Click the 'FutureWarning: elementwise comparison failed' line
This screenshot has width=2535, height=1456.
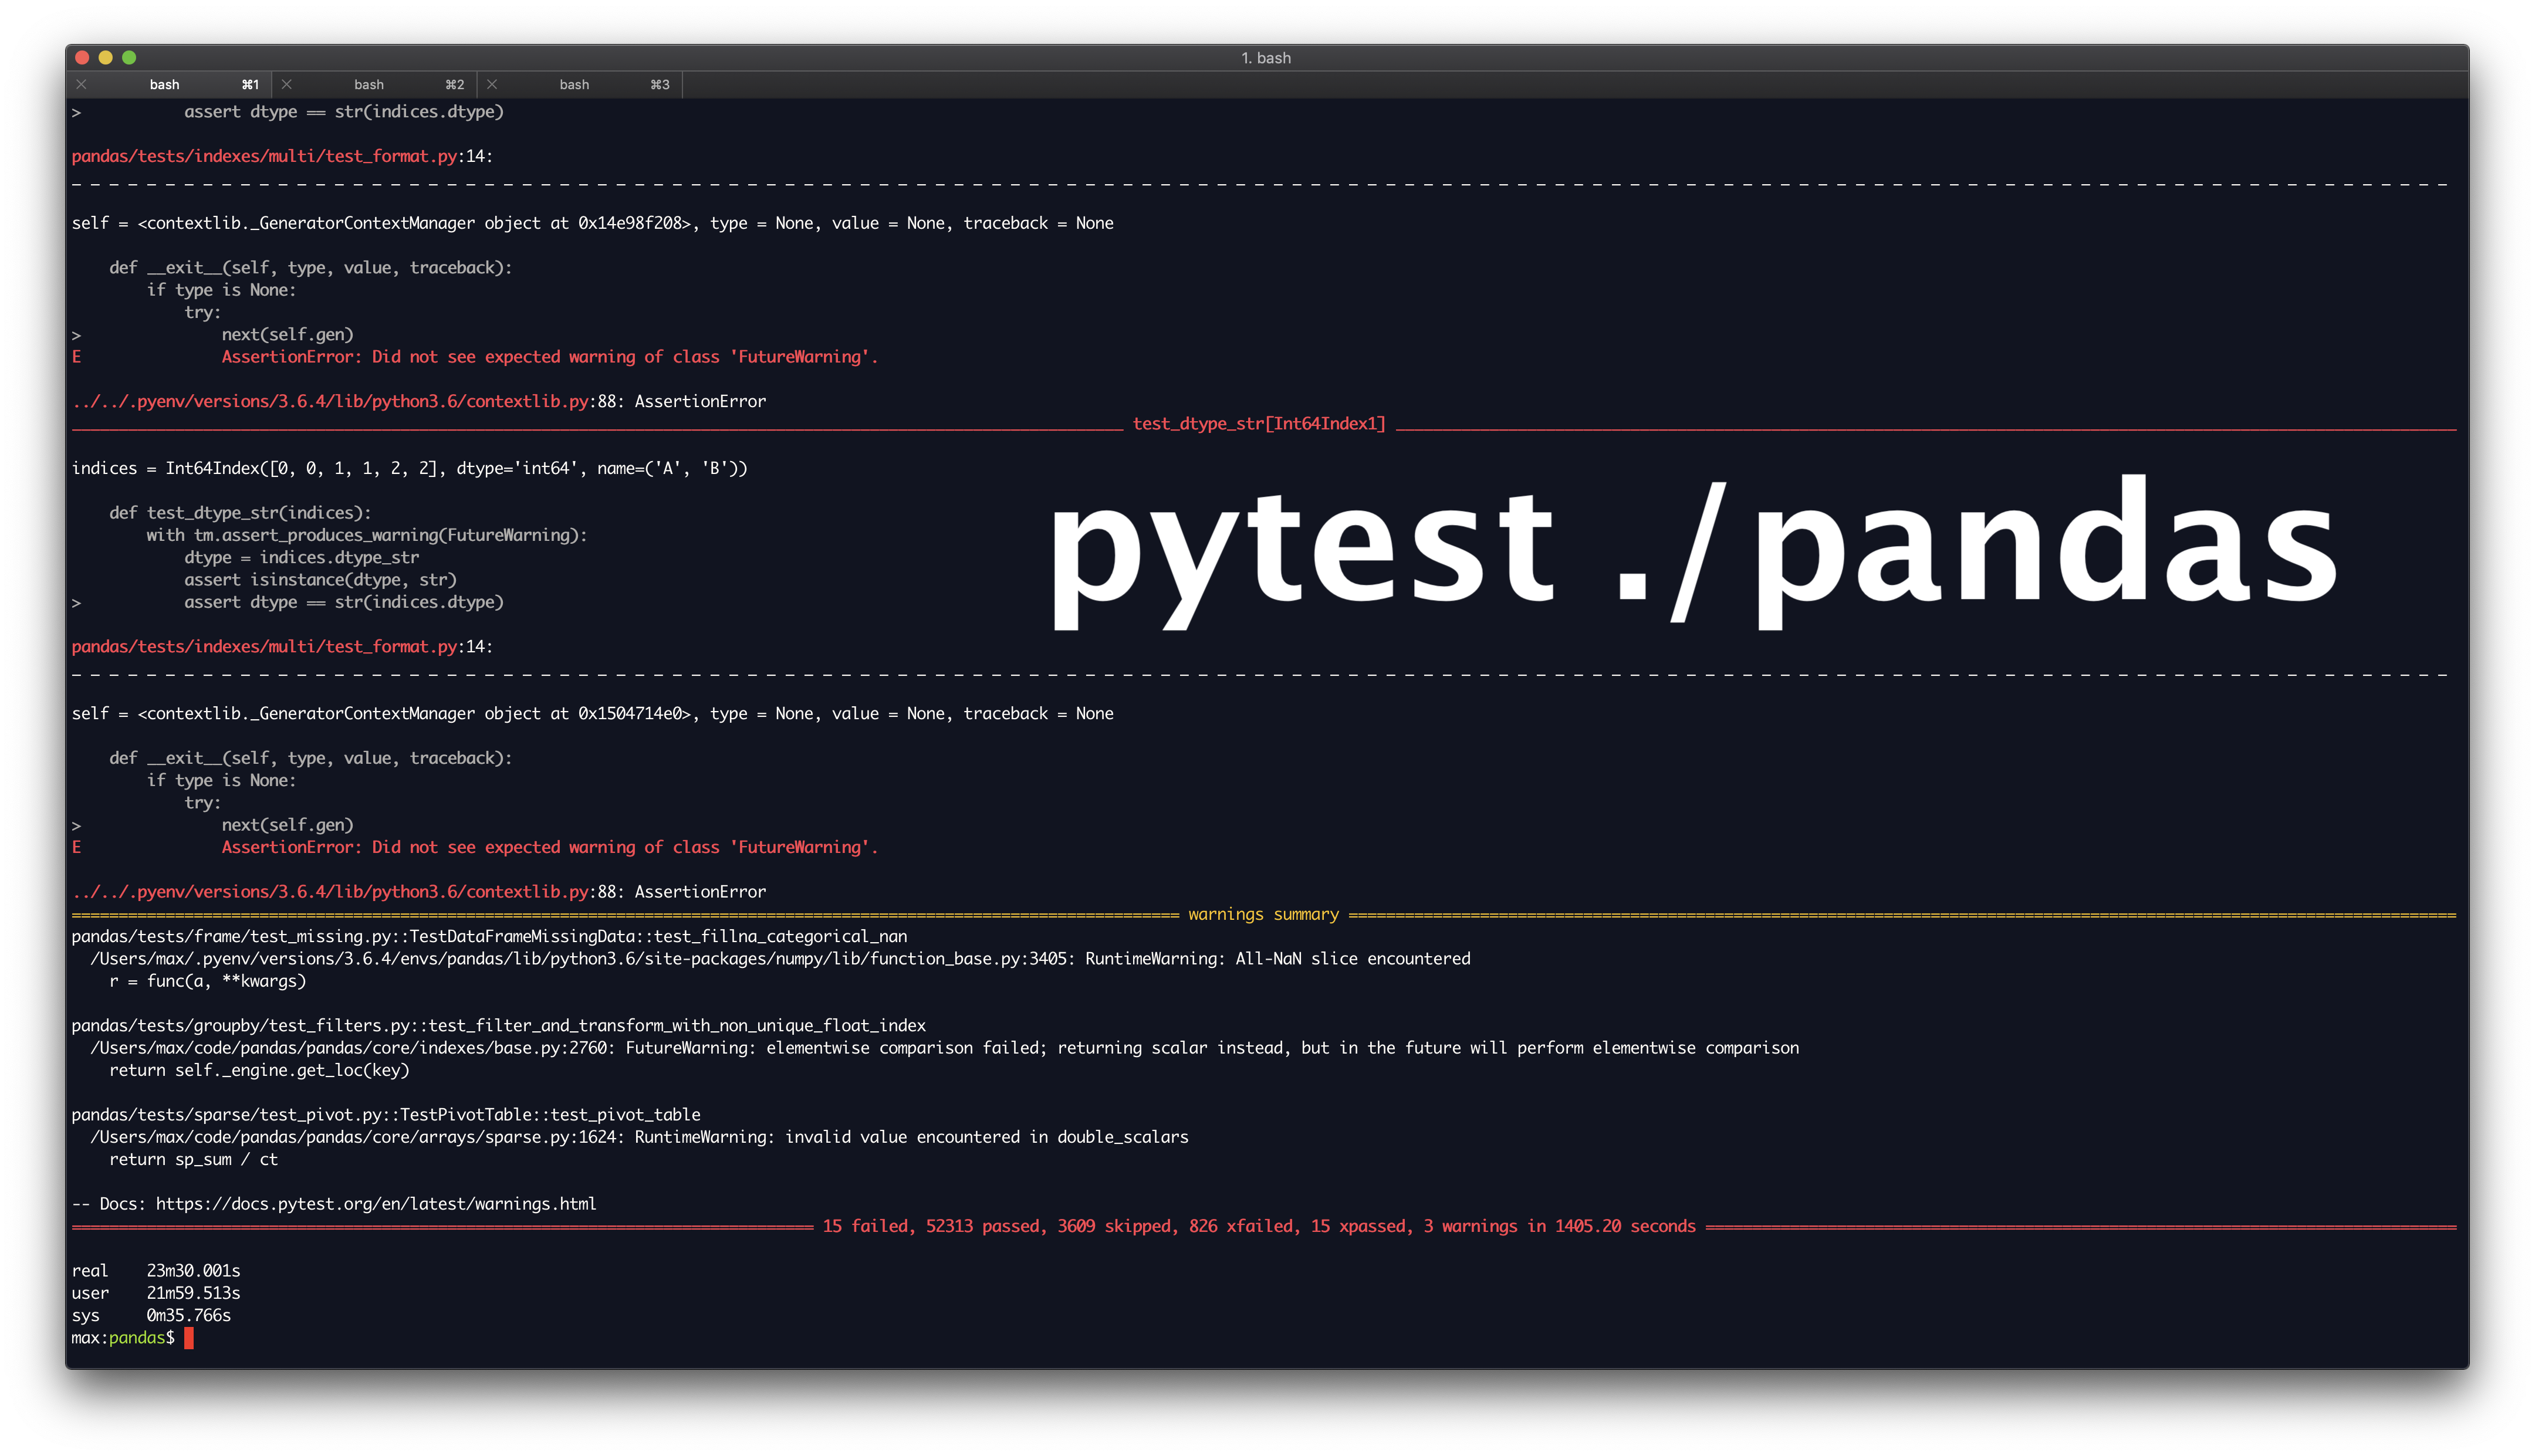945,1048
